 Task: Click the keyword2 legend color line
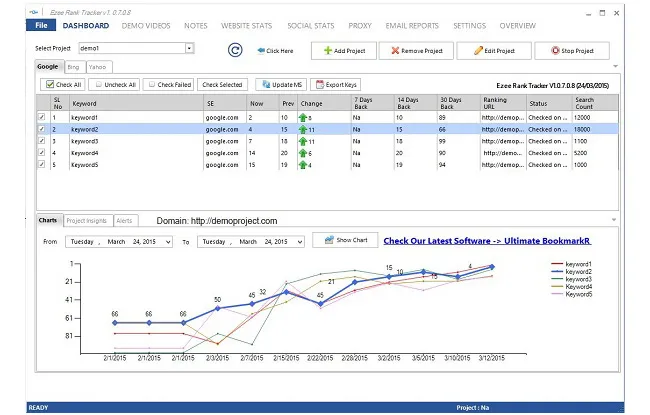point(557,271)
